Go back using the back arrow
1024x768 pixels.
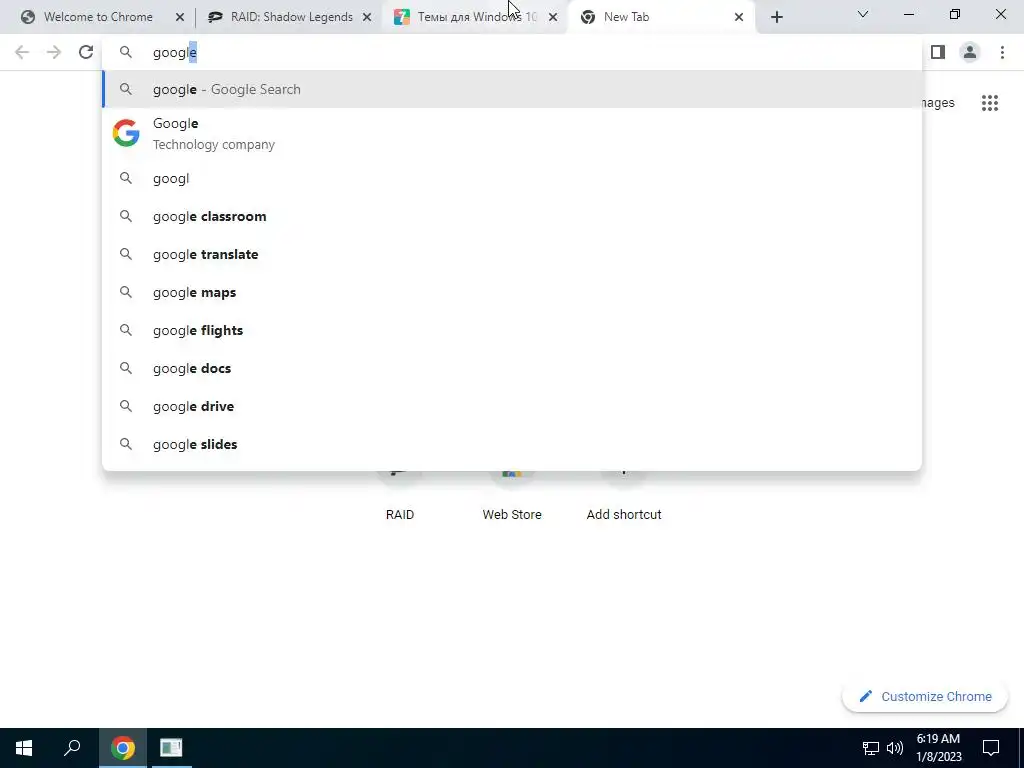(22, 52)
